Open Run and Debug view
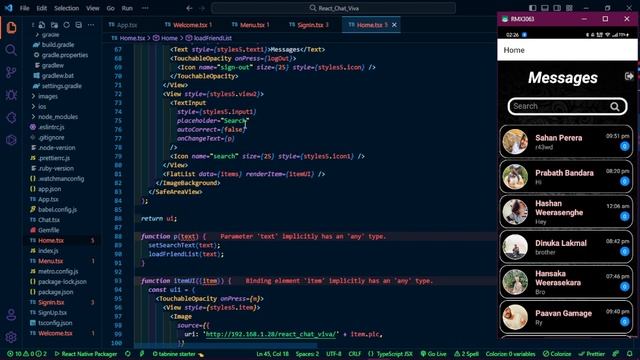 (11, 95)
